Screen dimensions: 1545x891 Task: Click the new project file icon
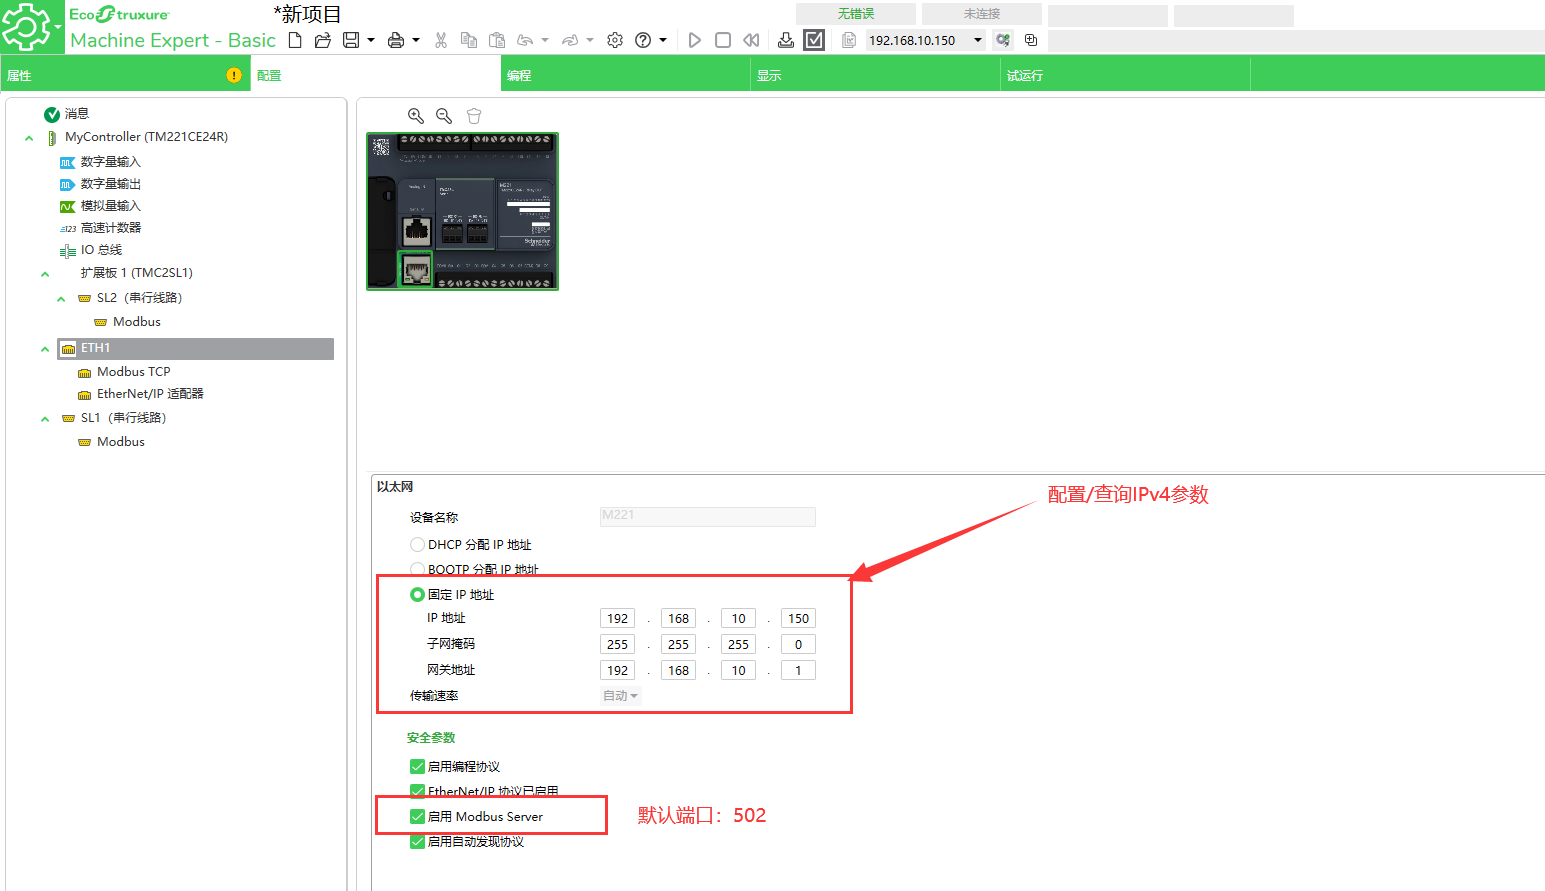[295, 40]
